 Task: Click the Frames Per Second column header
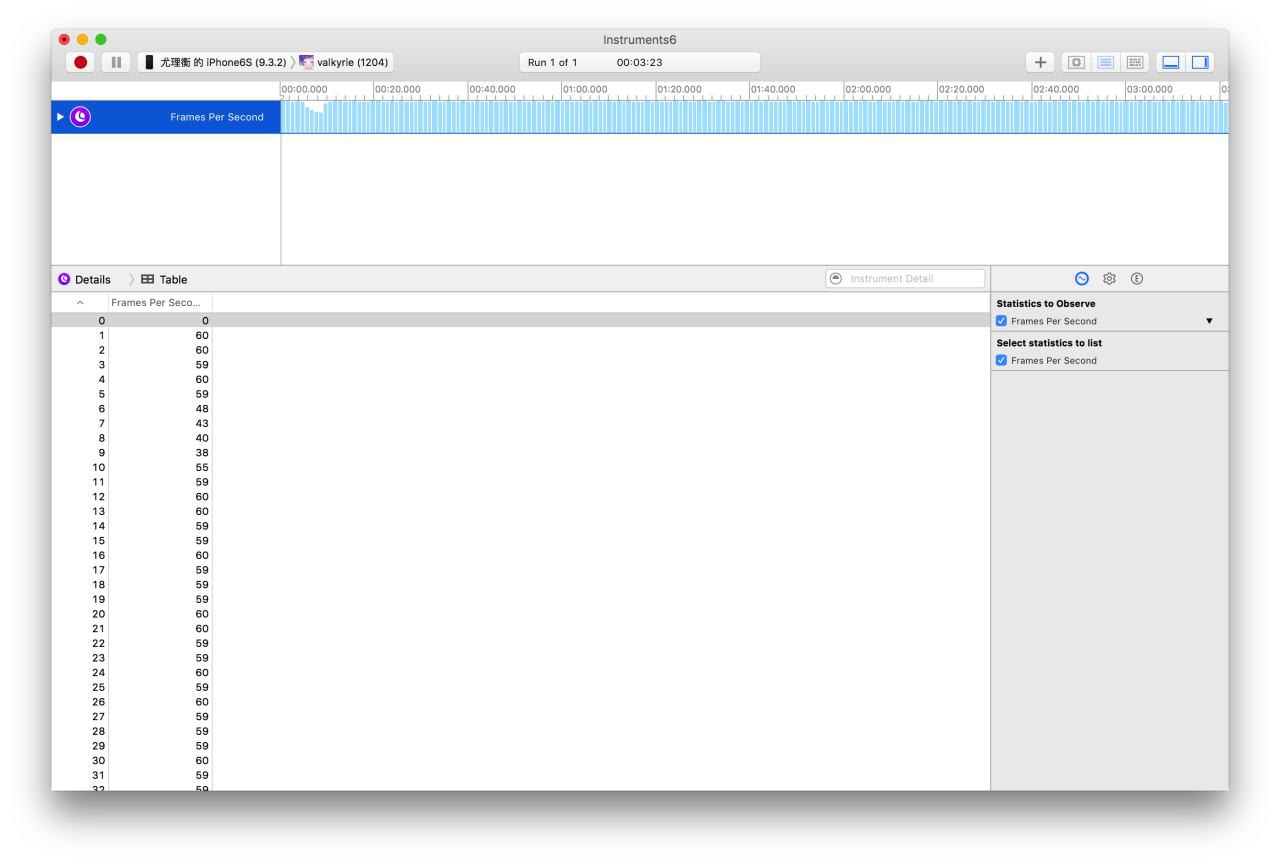[x=160, y=302]
